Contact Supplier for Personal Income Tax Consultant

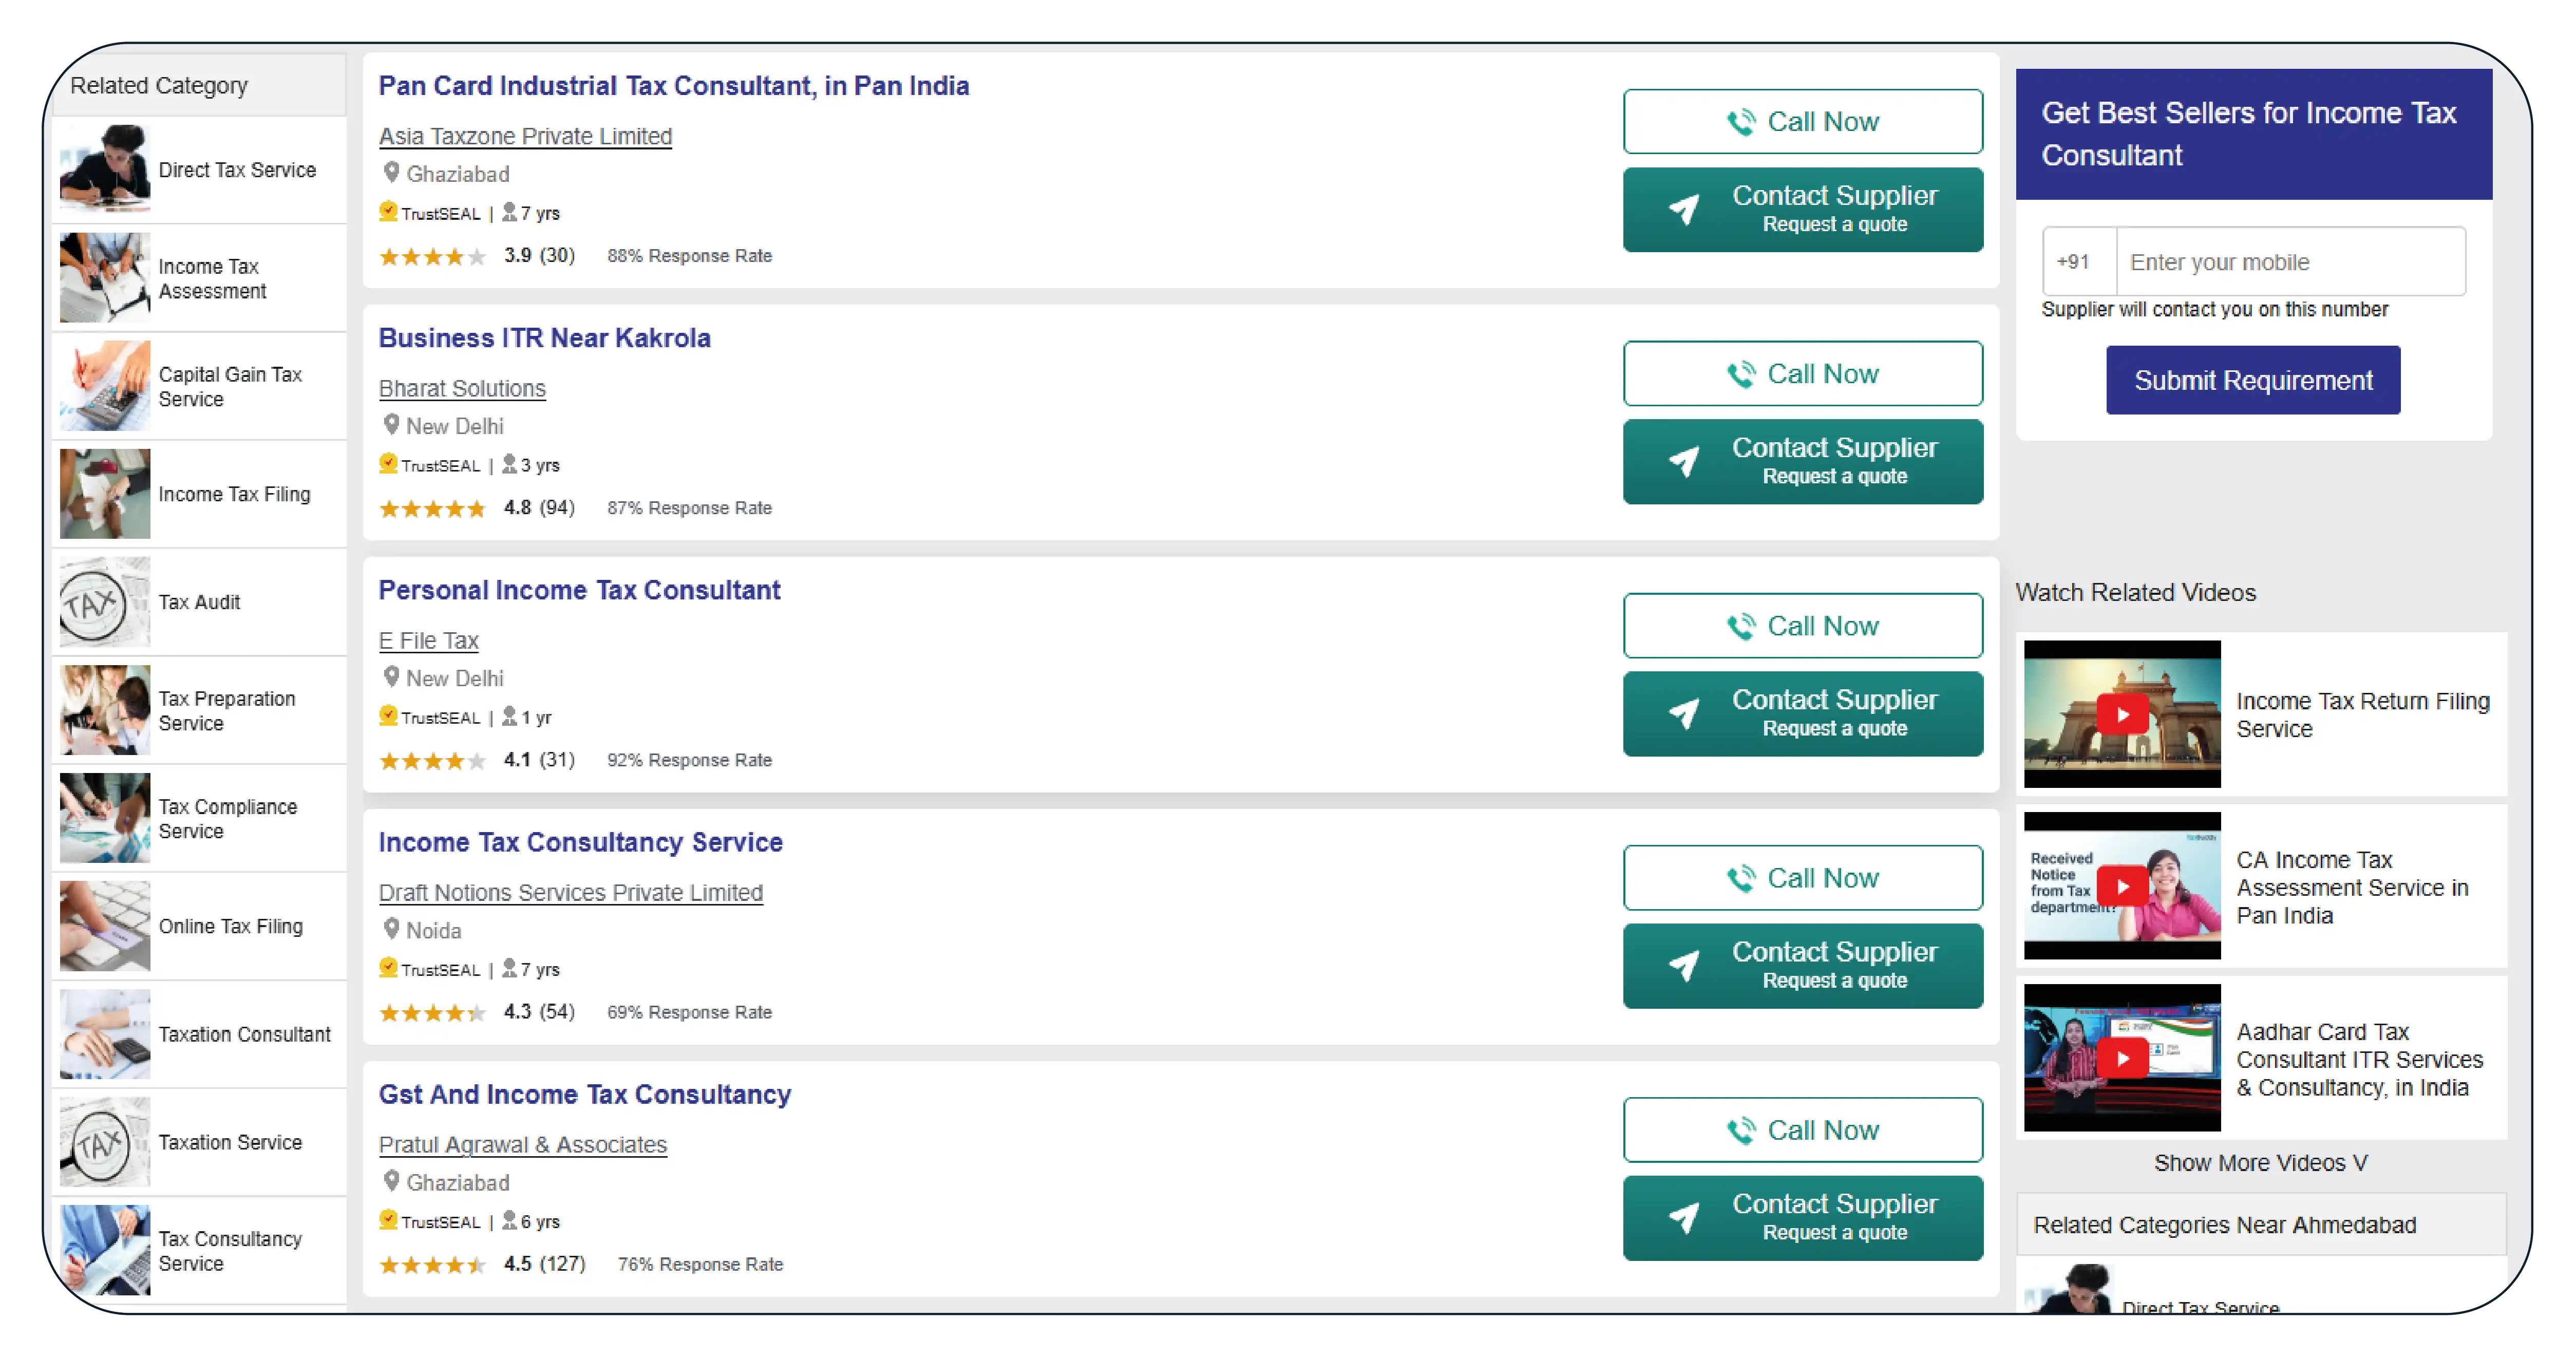1802,713
